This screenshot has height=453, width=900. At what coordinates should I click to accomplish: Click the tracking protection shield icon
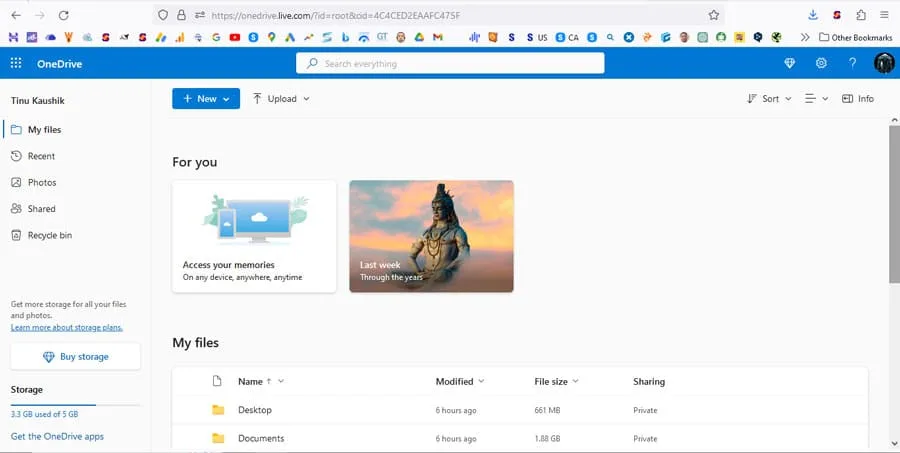pos(163,16)
